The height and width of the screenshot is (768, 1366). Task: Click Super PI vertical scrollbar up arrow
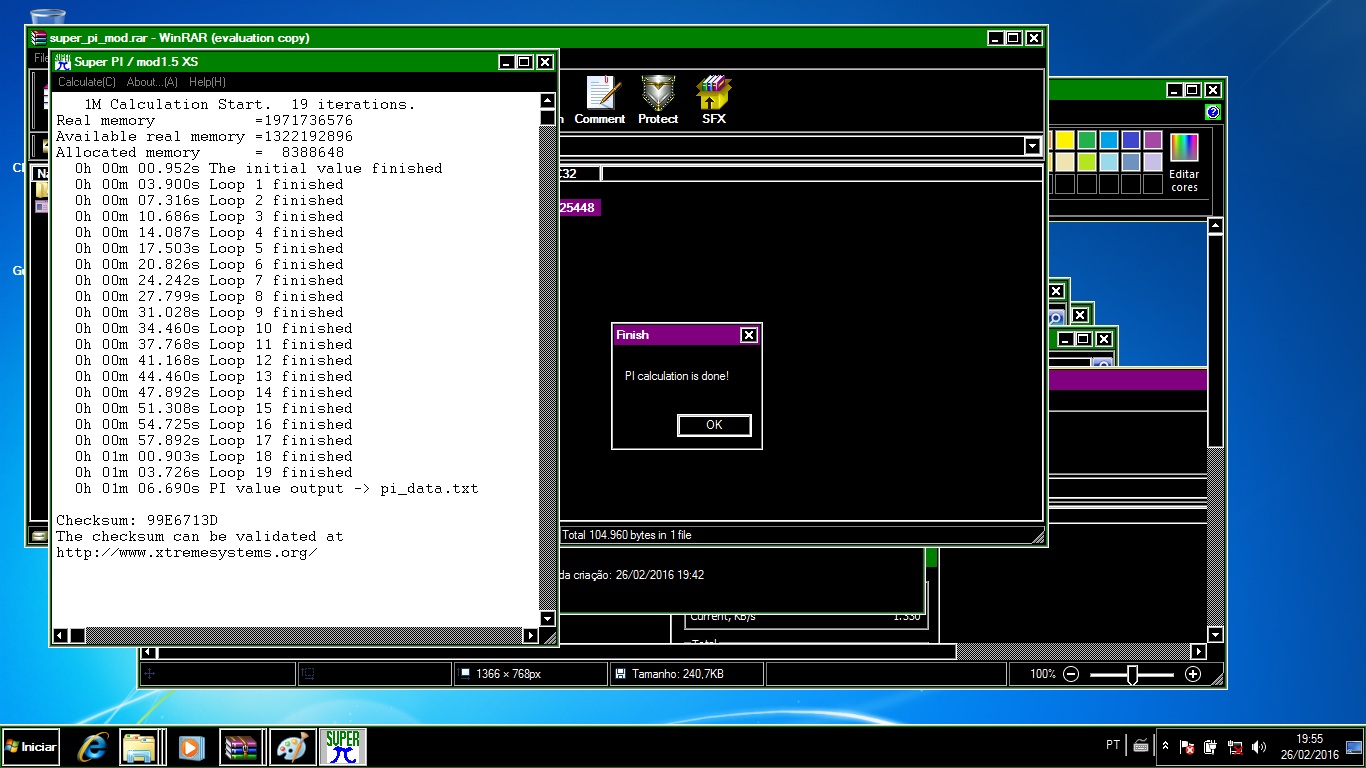(x=547, y=101)
